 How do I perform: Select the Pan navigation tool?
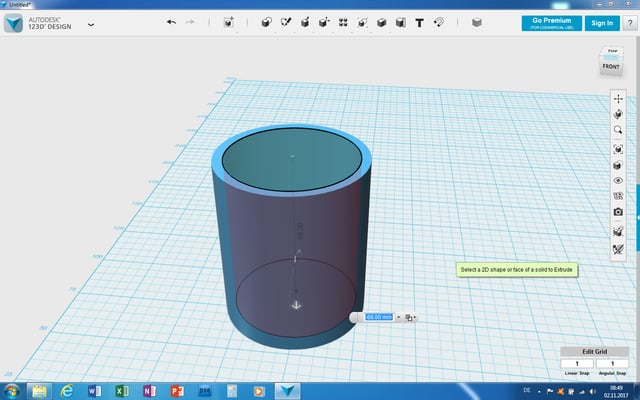click(618, 99)
